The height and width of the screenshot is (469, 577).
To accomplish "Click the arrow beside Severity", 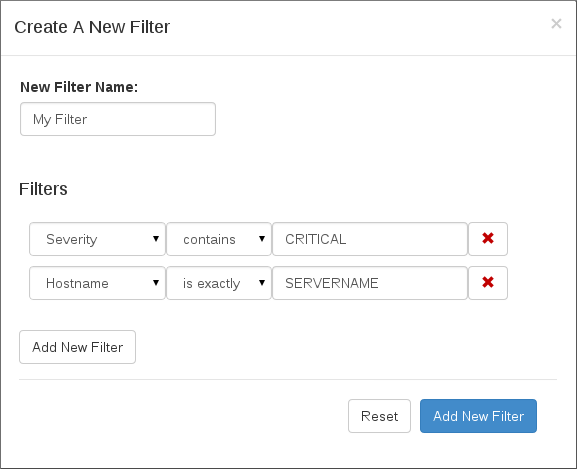I will (156, 239).
